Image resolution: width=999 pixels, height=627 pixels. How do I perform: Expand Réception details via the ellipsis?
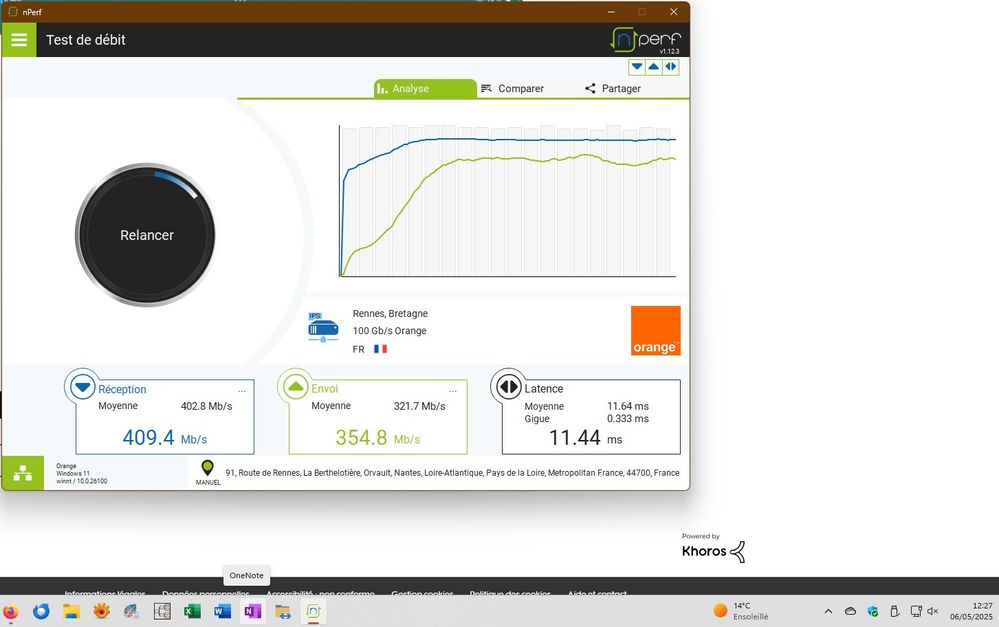pyautogui.click(x=241, y=390)
